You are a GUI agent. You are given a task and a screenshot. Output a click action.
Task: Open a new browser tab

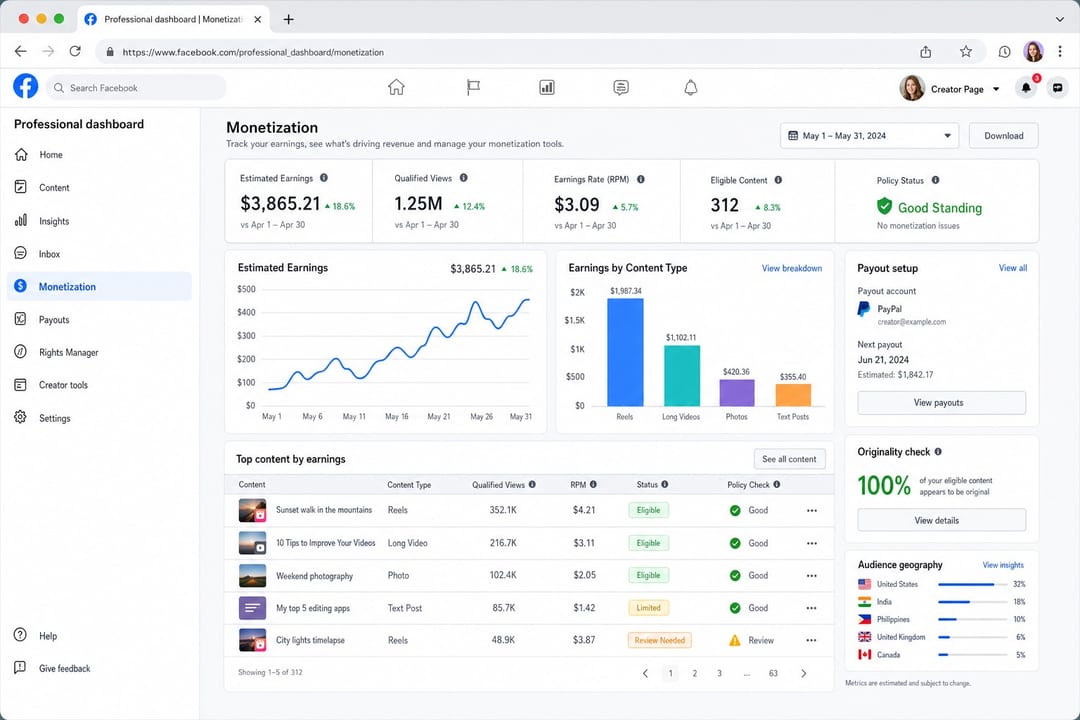pyautogui.click(x=289, y=19)
